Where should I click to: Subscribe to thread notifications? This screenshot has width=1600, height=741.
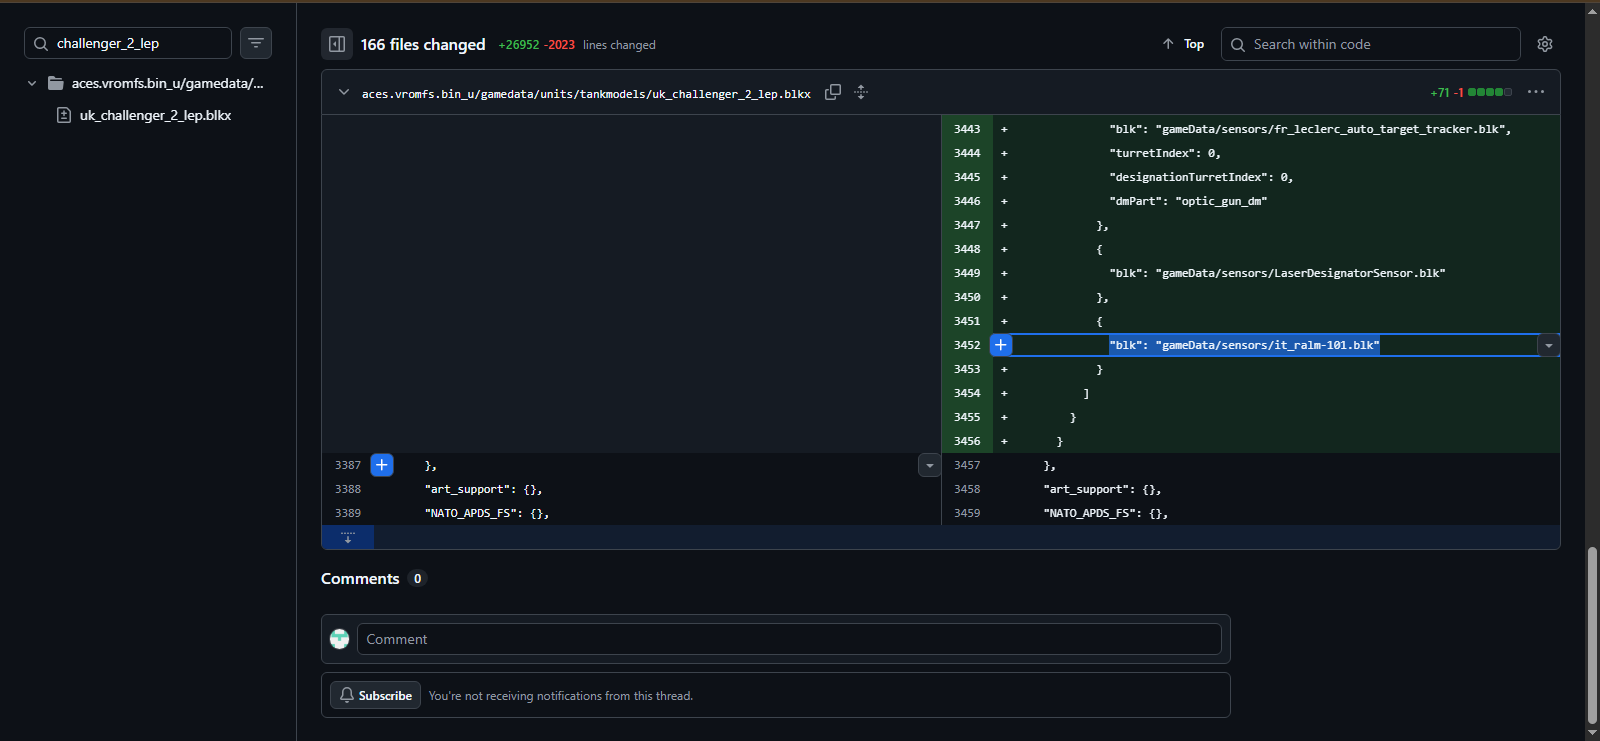tap(375, 696)
